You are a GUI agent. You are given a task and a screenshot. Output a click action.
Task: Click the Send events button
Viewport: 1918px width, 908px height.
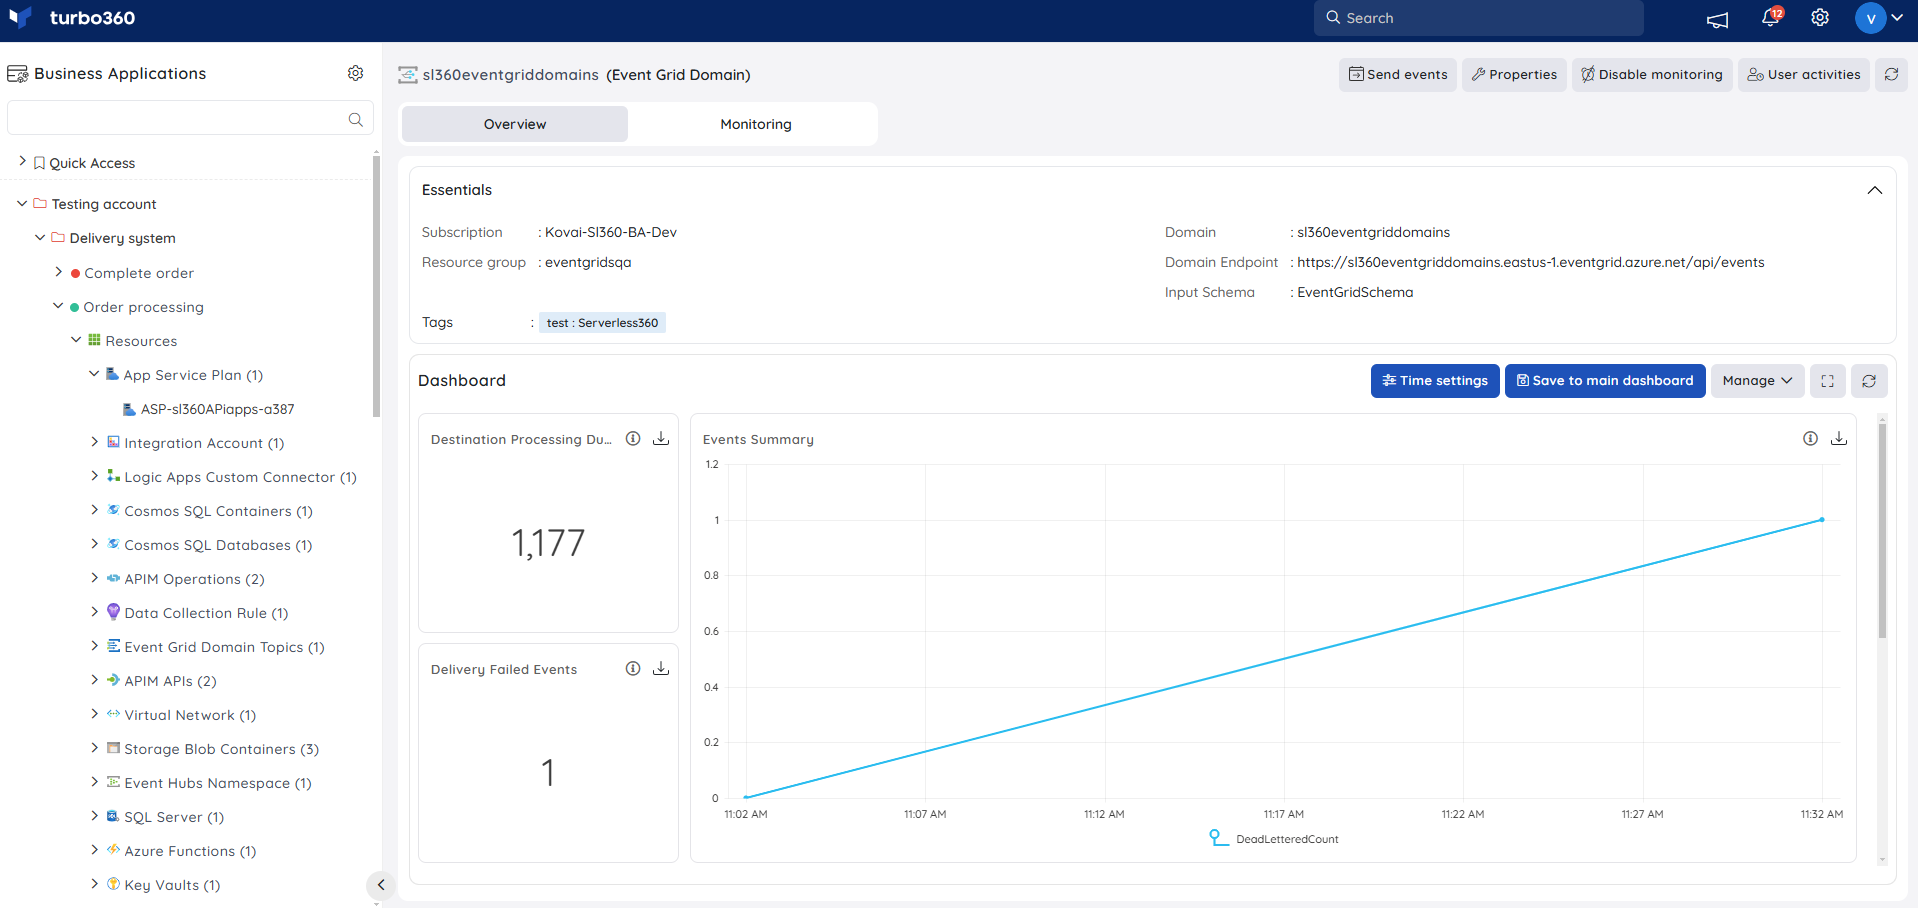click(1397, 75)
